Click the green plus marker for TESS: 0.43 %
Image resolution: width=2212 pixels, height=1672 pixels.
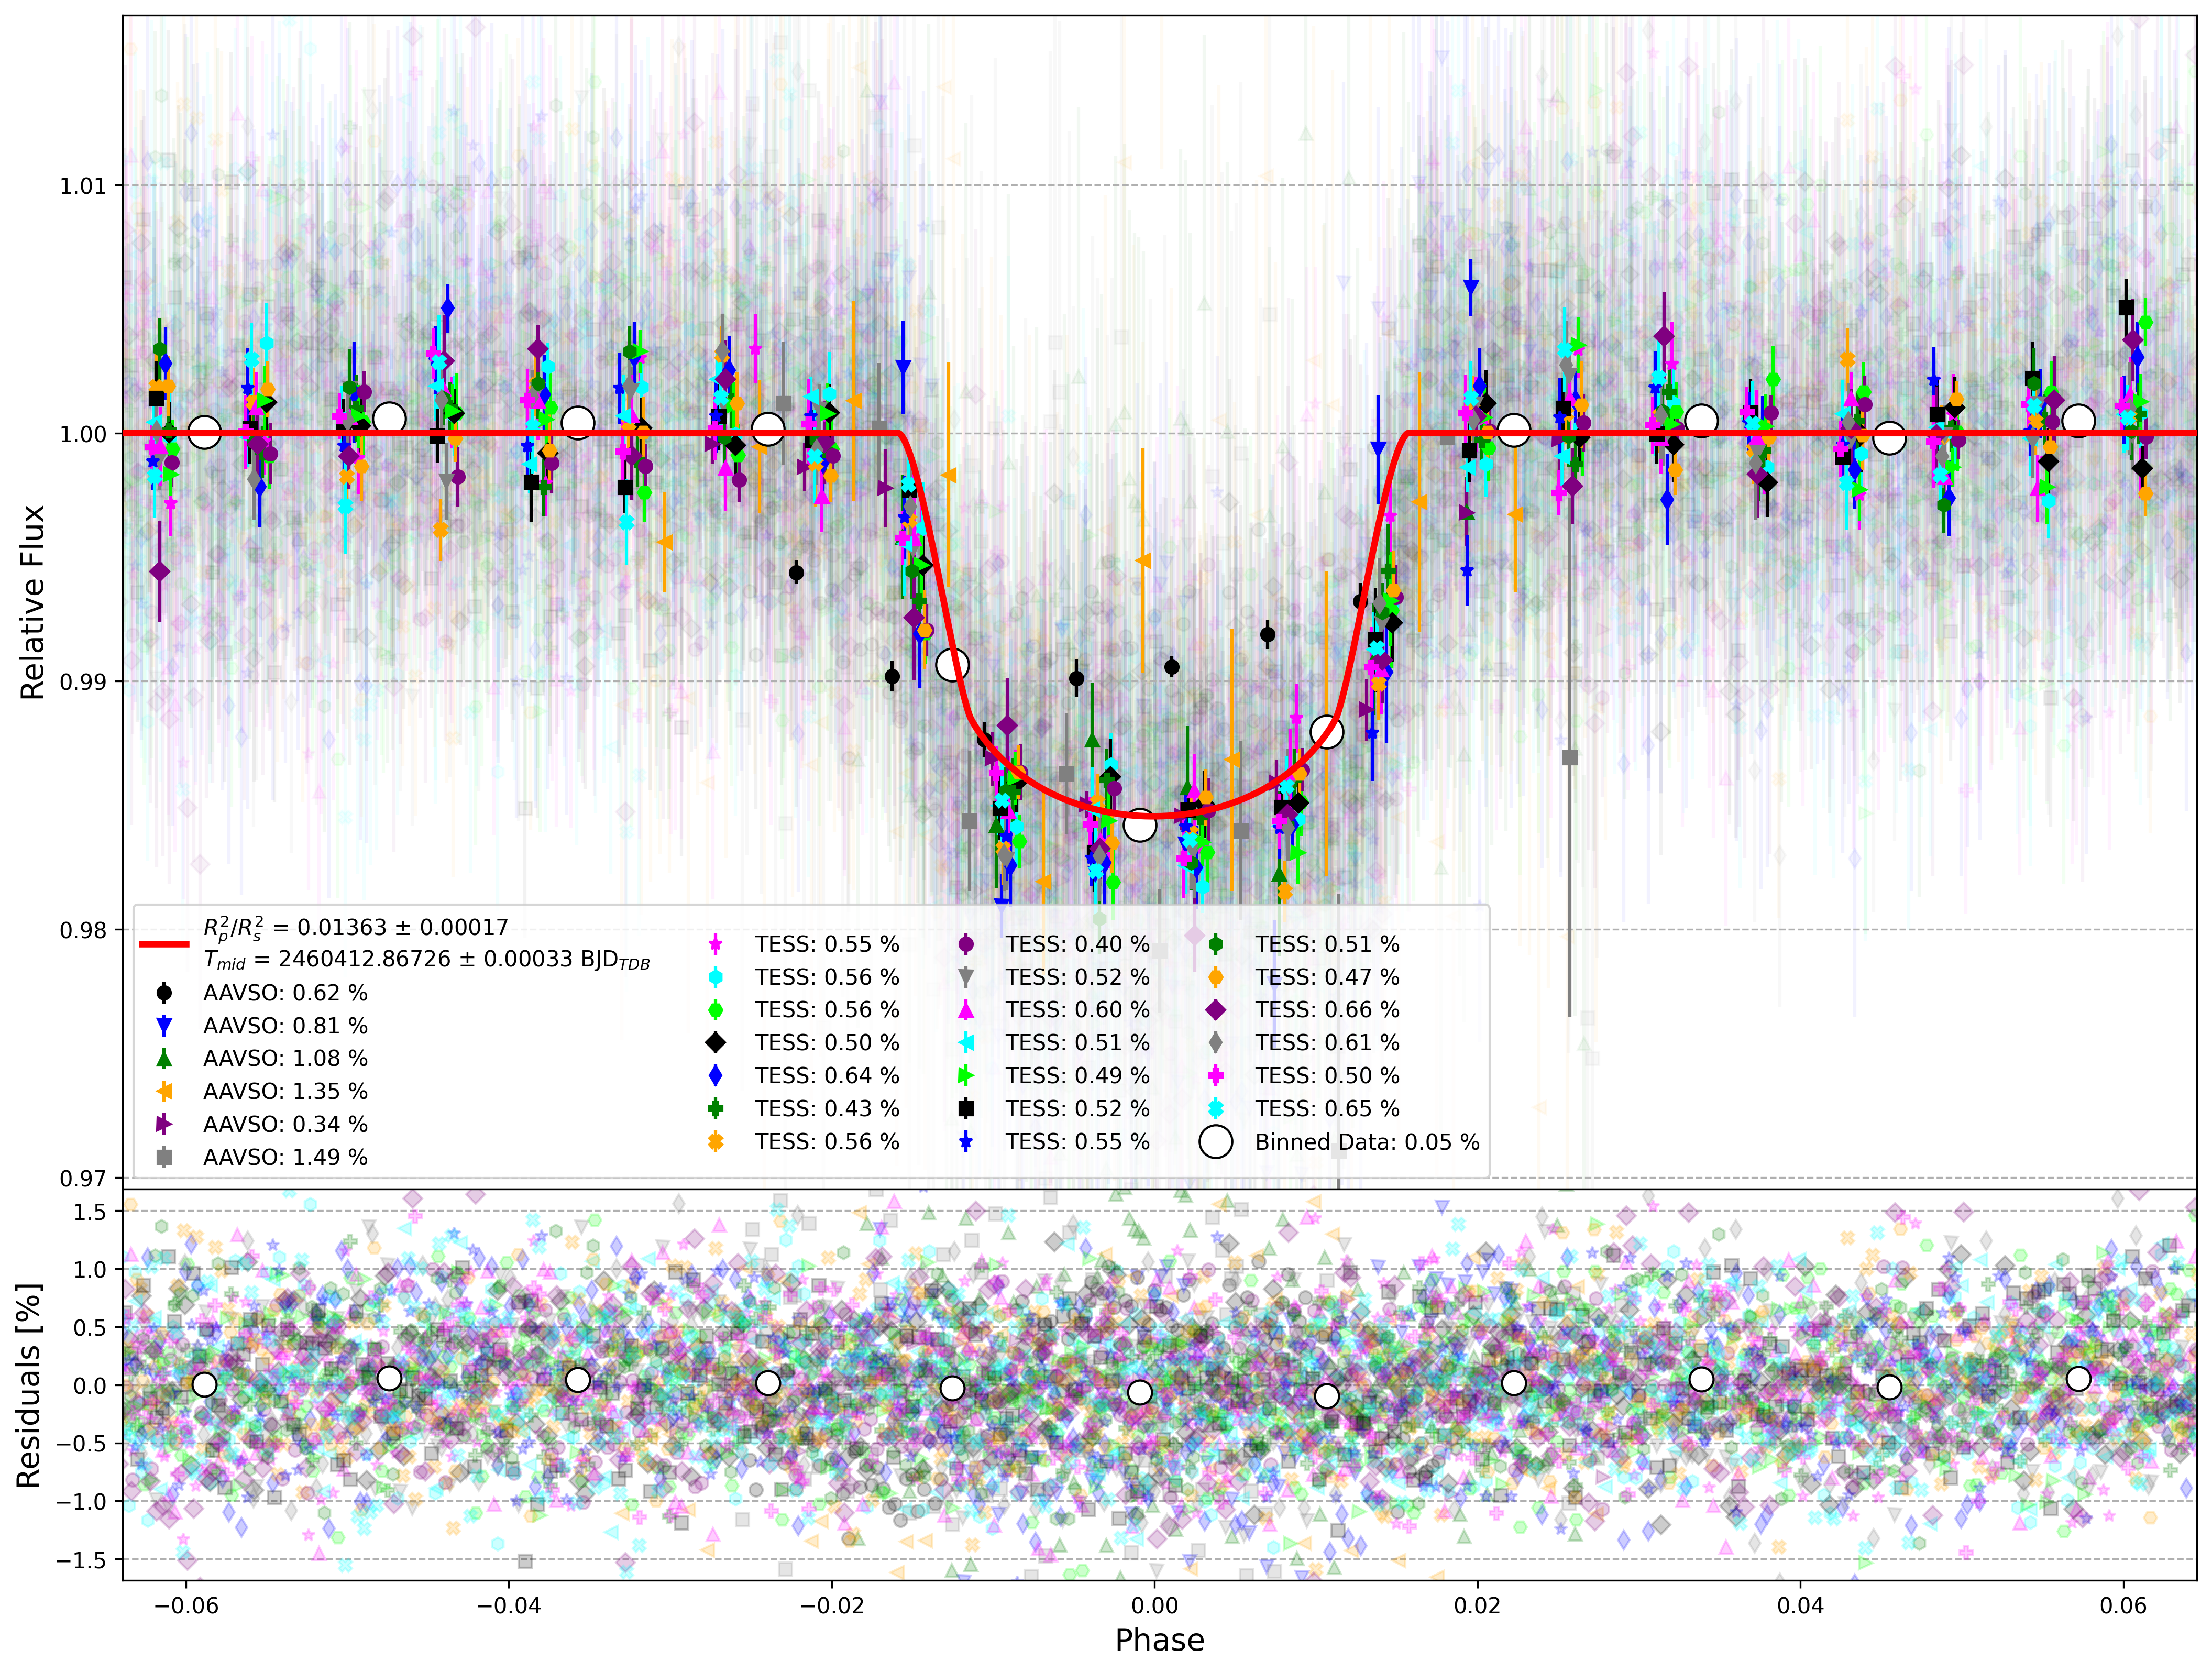pos(715,1109)
